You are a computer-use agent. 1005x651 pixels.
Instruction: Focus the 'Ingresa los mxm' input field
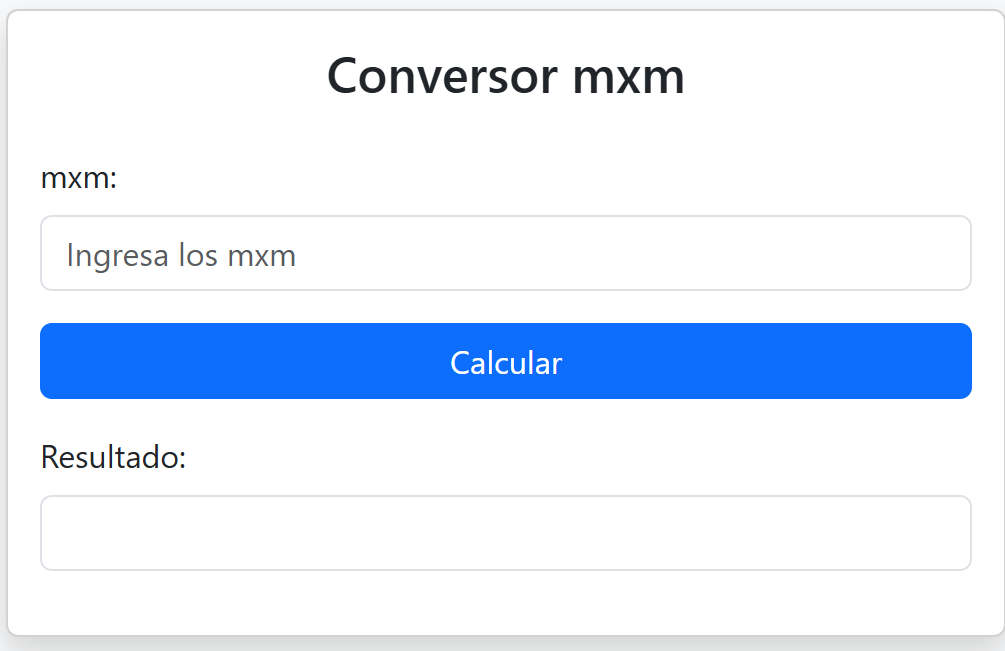click(x=506, y=253)
